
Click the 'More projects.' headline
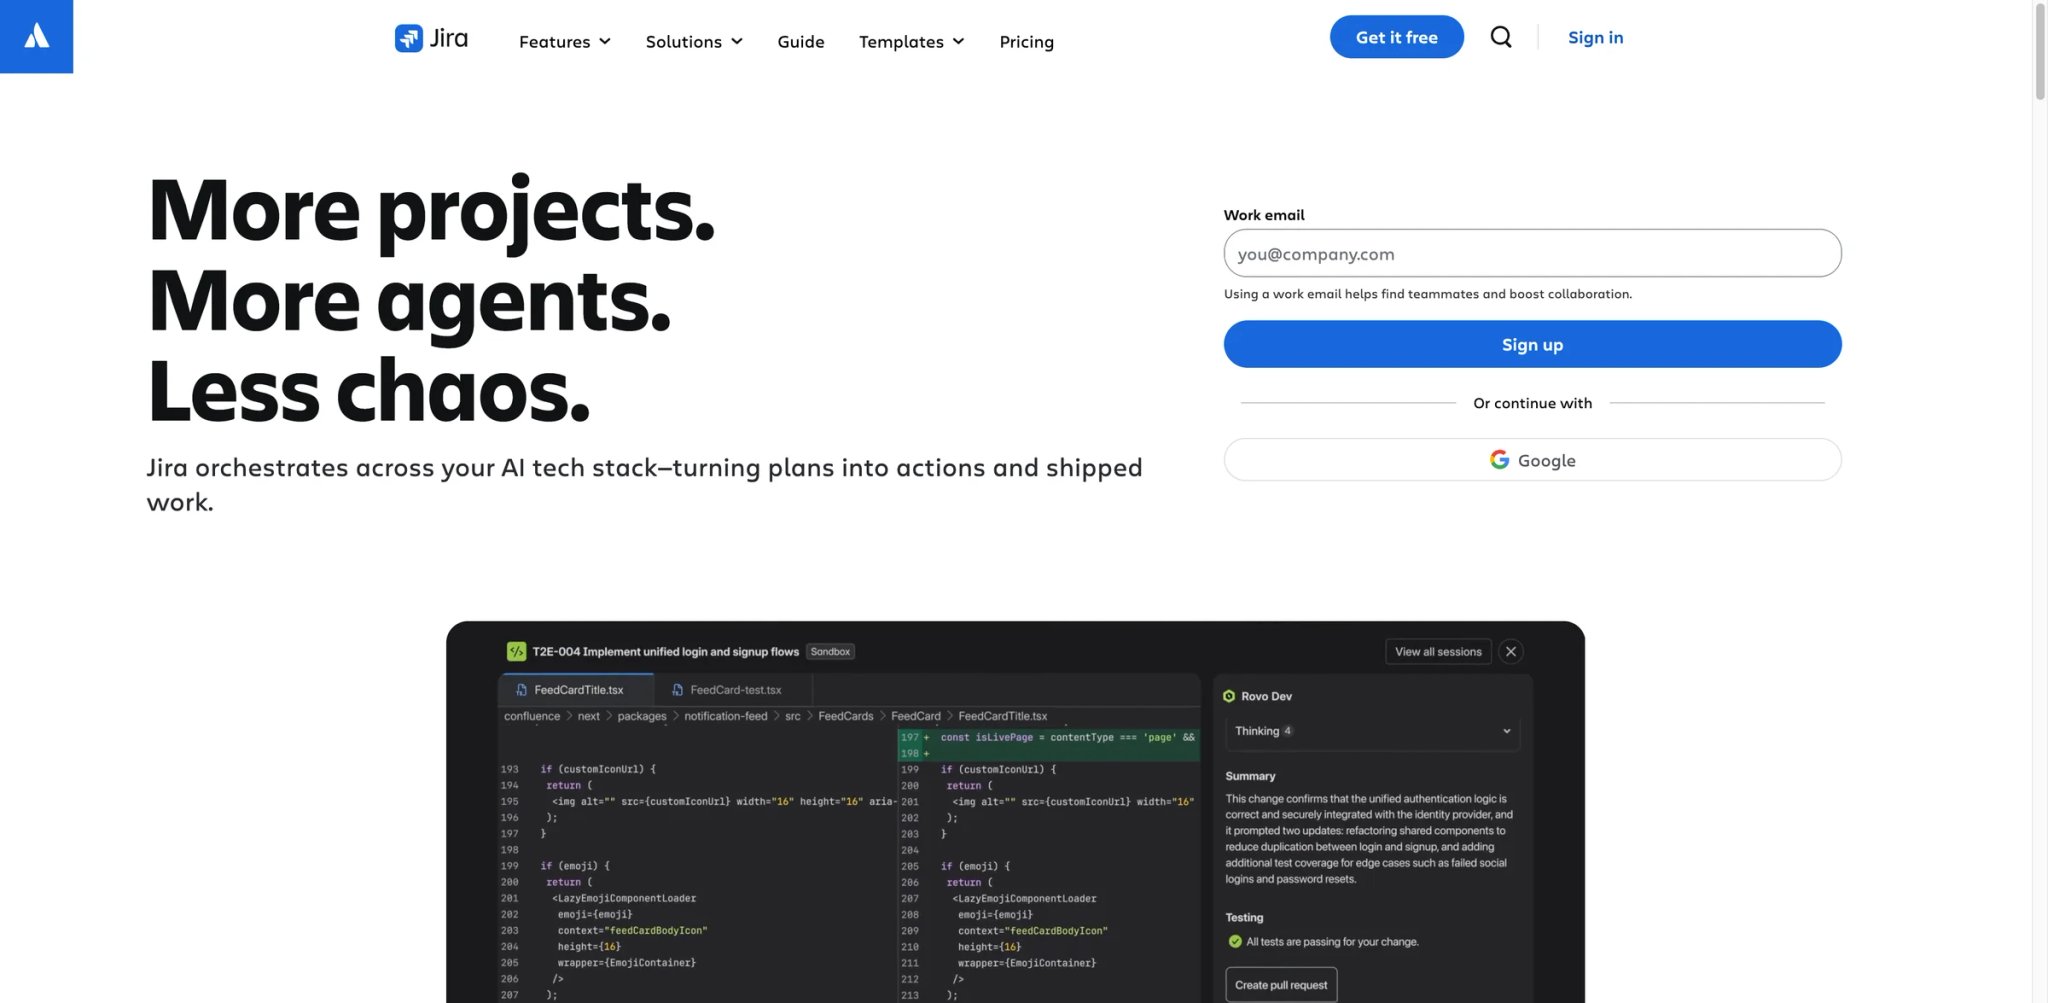point(431,210)
